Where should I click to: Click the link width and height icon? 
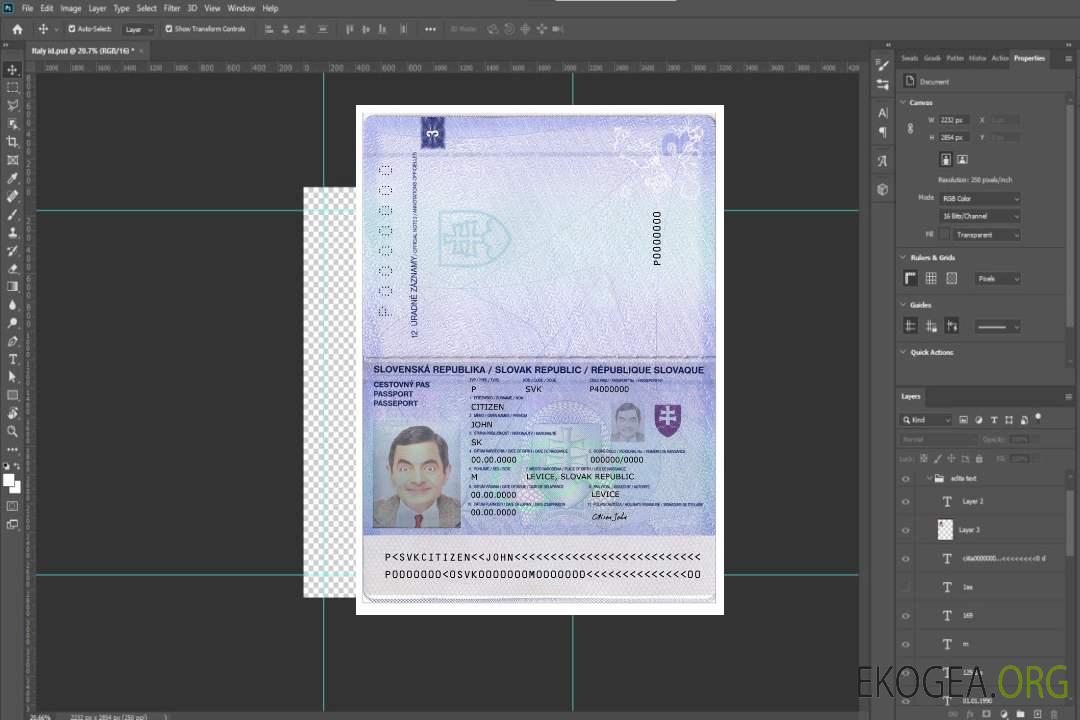tap(911, 129)
